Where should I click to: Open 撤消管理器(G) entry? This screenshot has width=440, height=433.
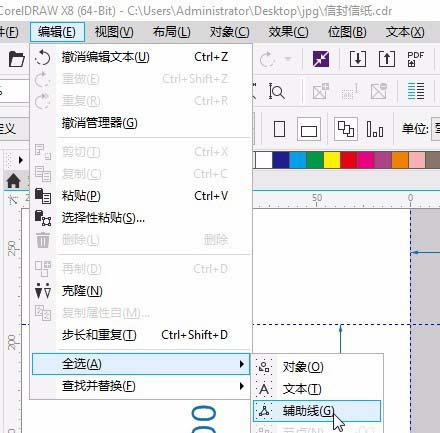pyautogui.click(x=141, y=123)
